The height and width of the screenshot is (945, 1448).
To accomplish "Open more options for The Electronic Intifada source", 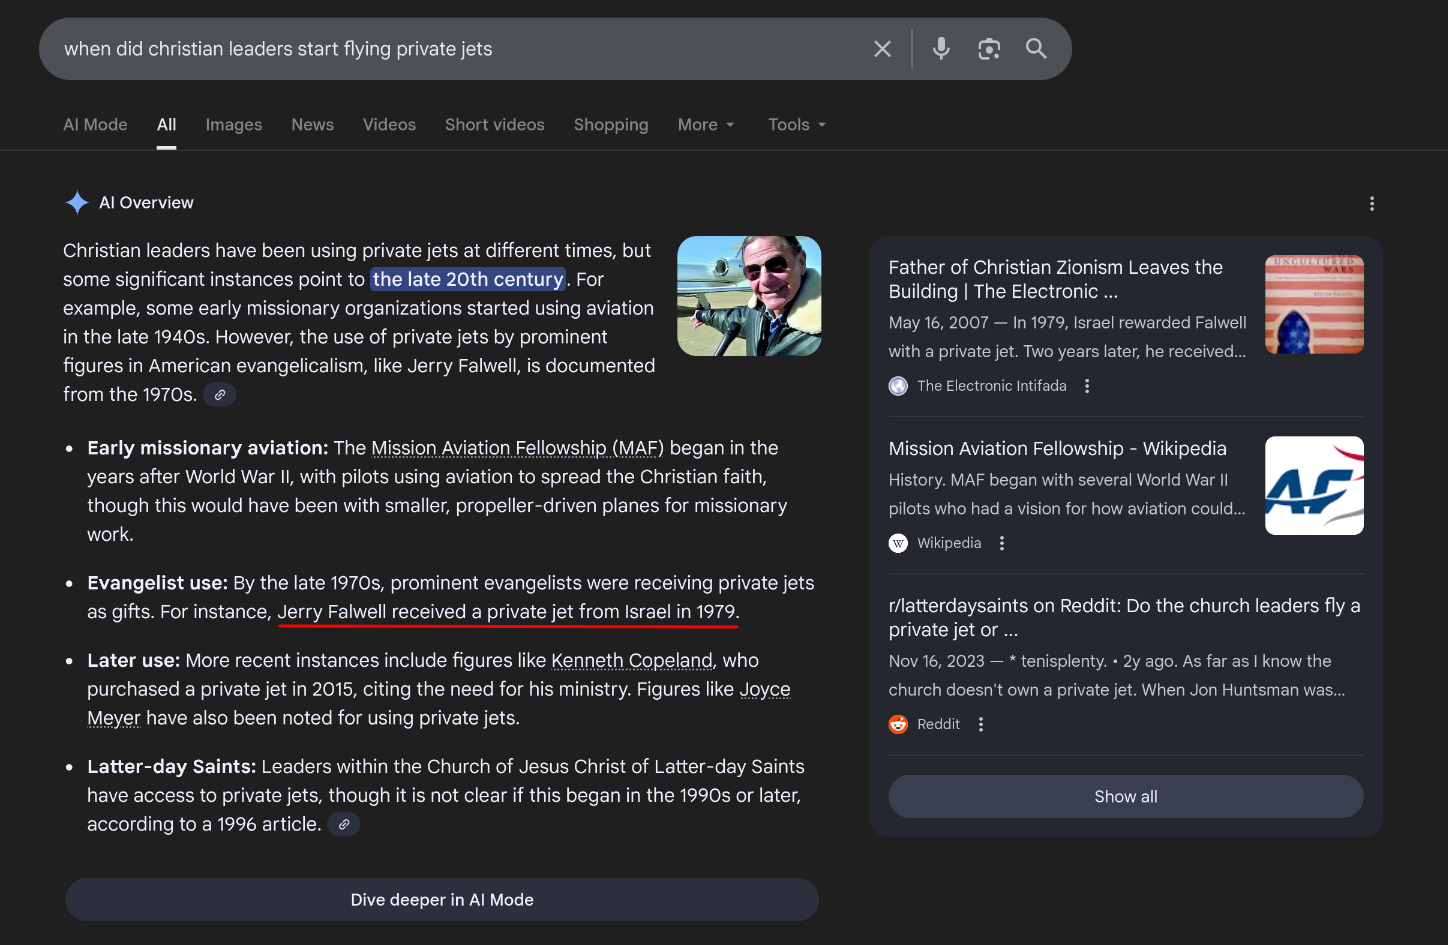I will [1087, 386].
